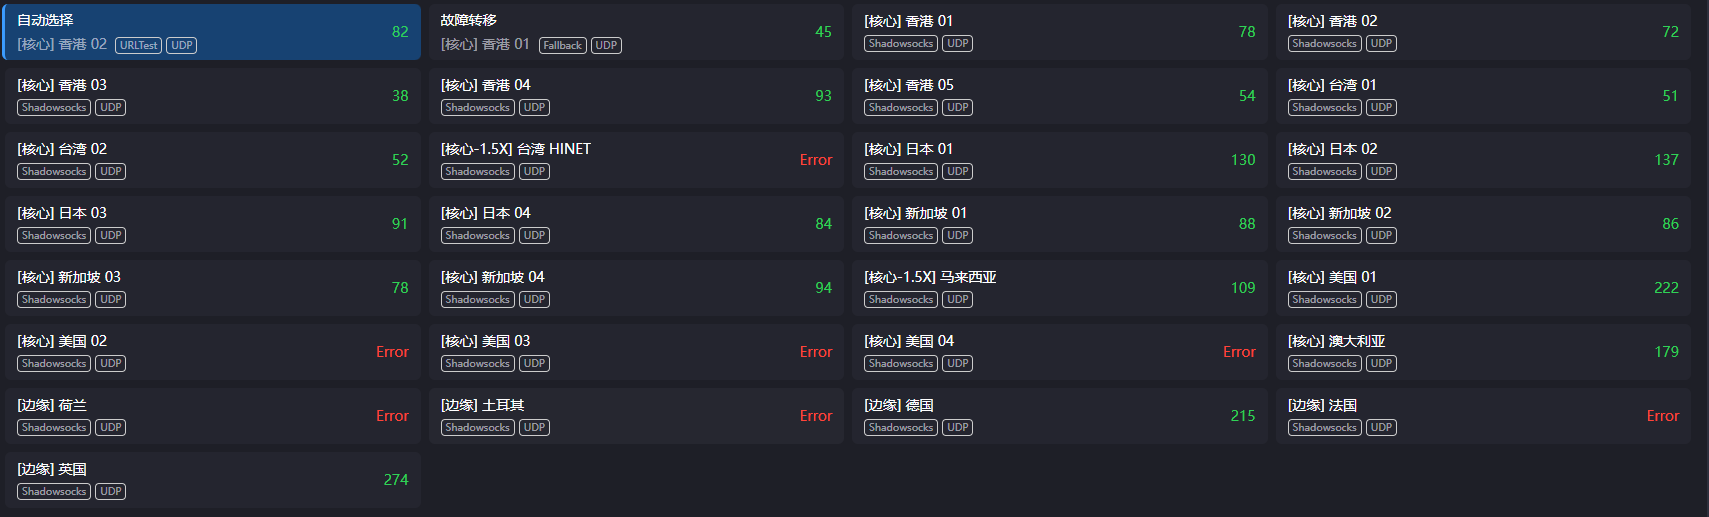Click the Shadowsocks tag on [边缘] 德国
Image resolution: width=1709 pixels, height=517 pixels.
pos(901,427)
